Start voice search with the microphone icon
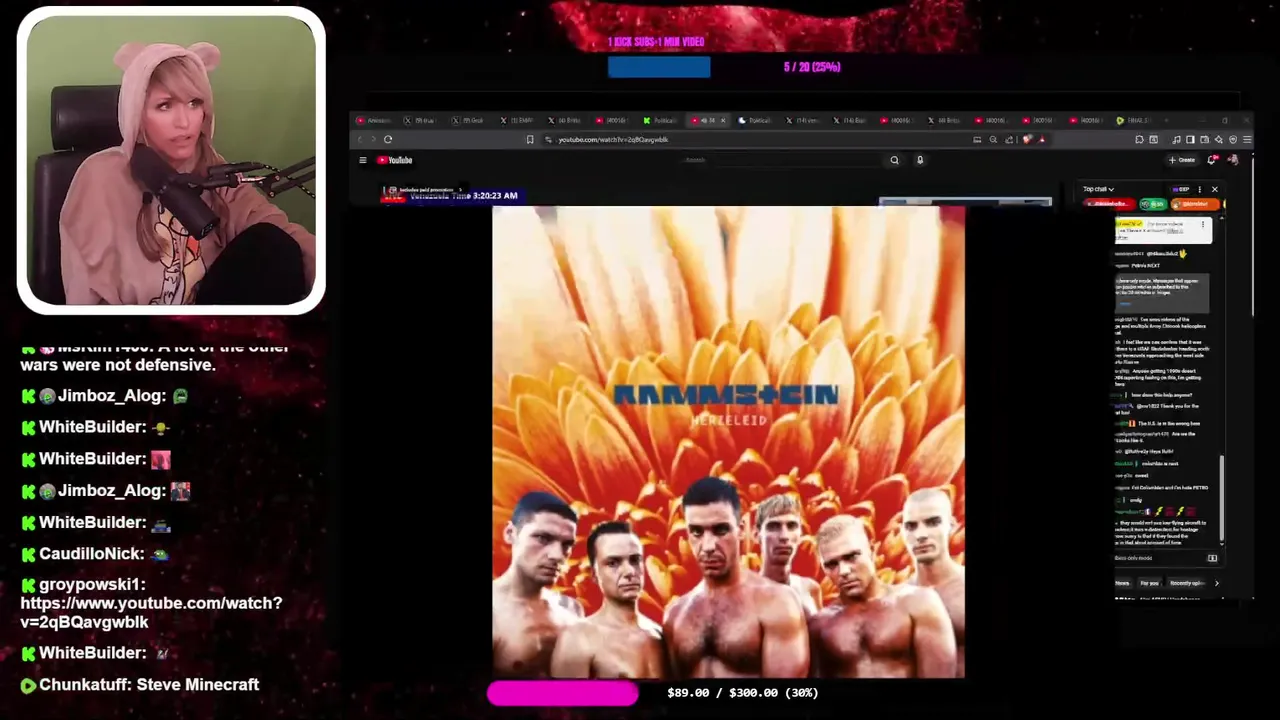1280x720 pixels. 920,160
